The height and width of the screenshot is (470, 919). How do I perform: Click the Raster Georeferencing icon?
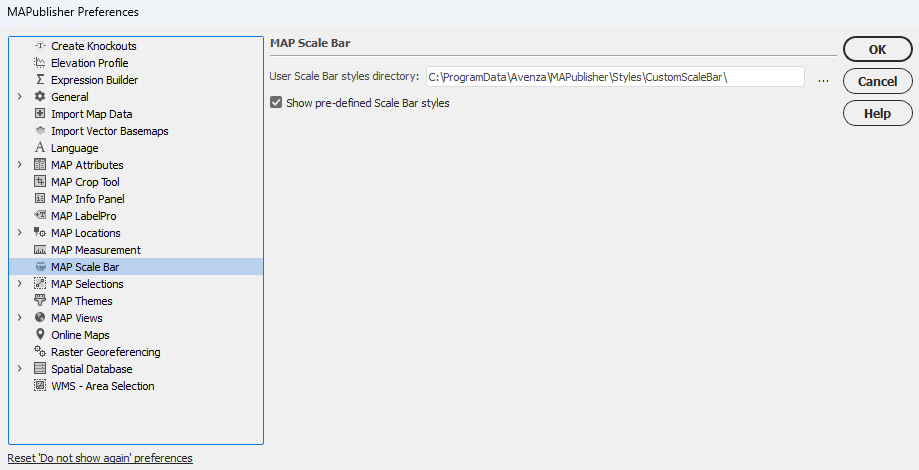pyautogui.click(x=40, y=352)
